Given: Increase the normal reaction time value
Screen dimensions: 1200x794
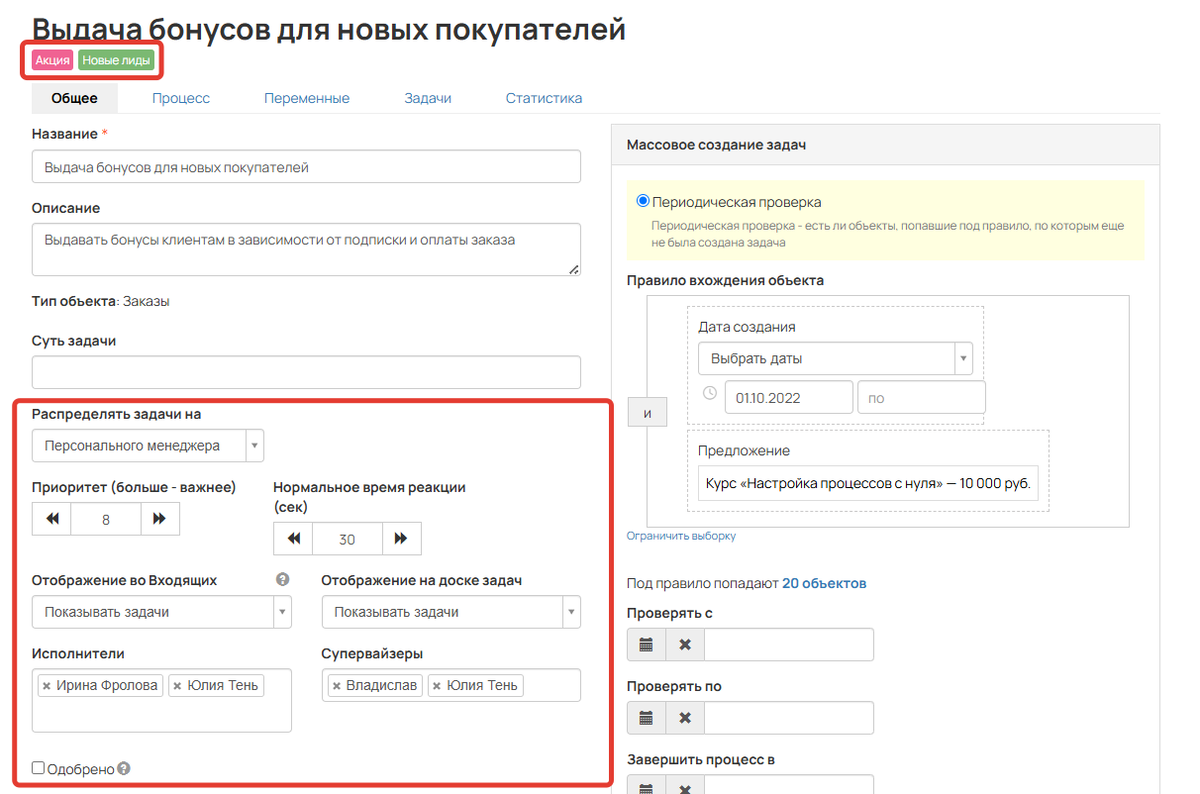Looking at the screenshot, I should pyautogui.click(x=401, y=538).
